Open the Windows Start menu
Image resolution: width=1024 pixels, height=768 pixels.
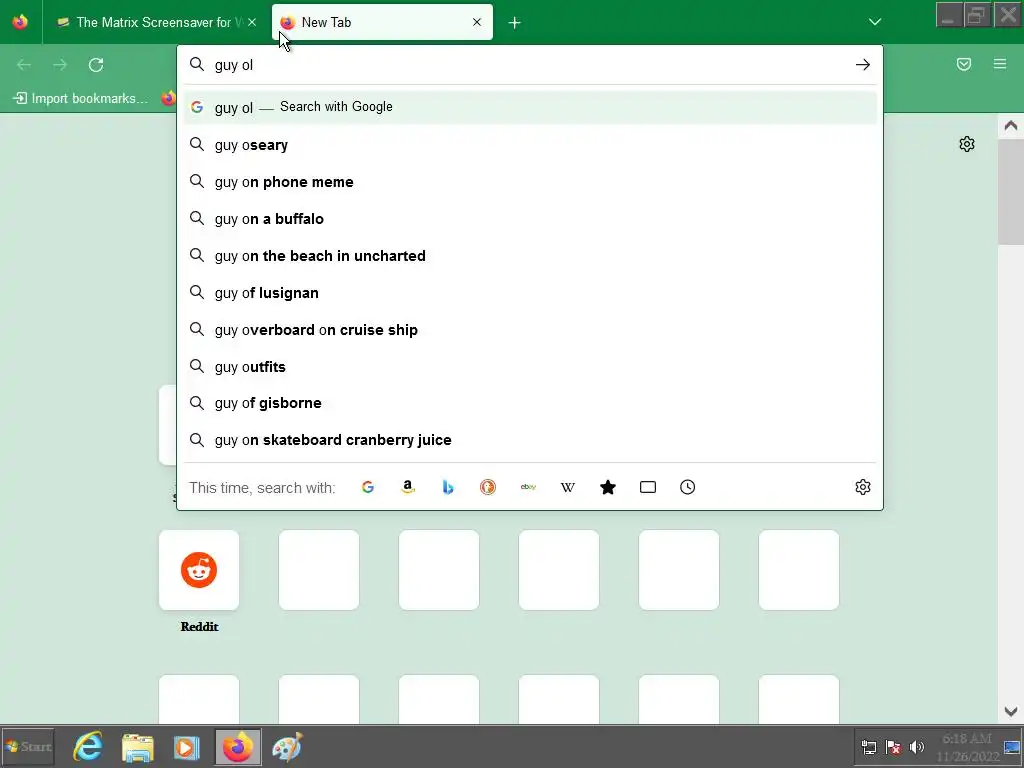[x=28, y=746]
